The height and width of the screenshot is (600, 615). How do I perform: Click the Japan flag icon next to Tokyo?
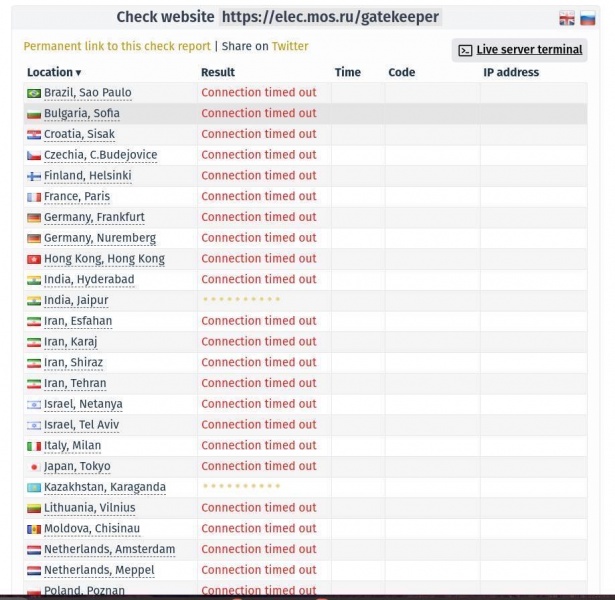[x=34, y=467]
